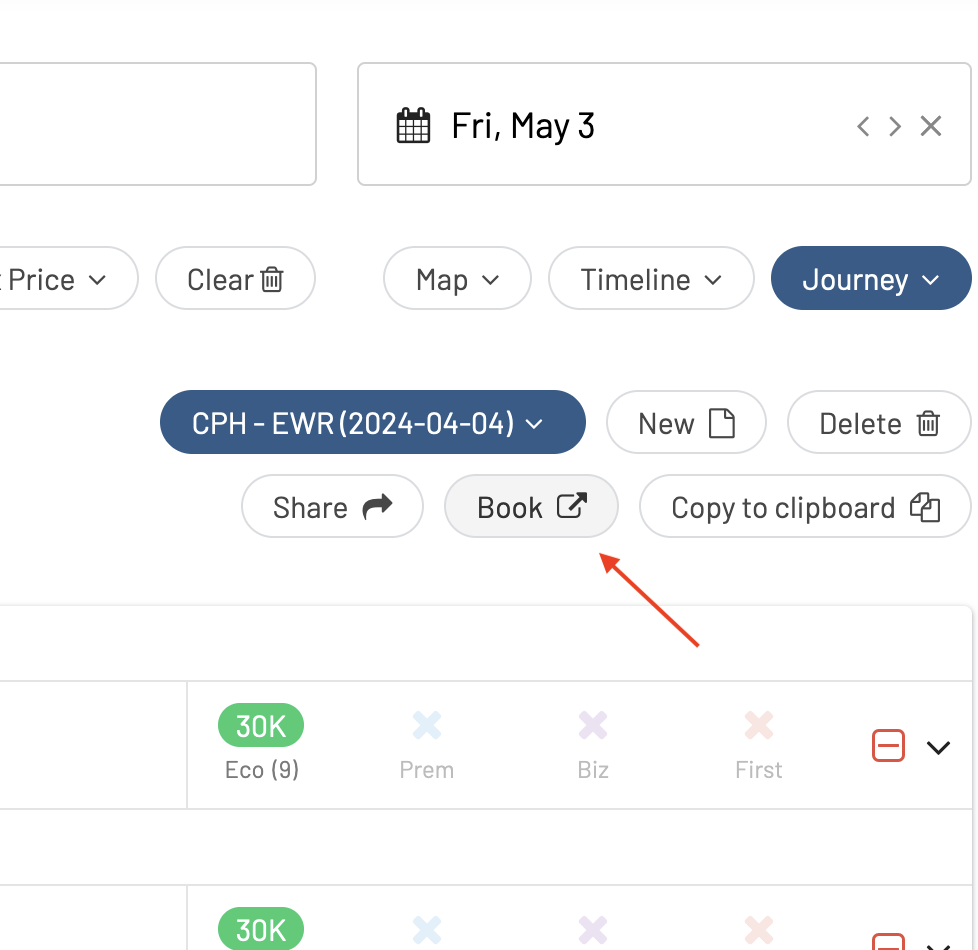Expand the Journey dropdown
The image size is (978, 950).
click(x=871, y=278)
